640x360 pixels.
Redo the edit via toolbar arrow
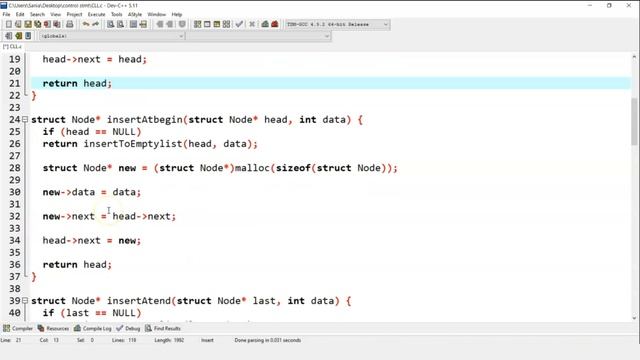pyautogui.click(x=96, y=24)
